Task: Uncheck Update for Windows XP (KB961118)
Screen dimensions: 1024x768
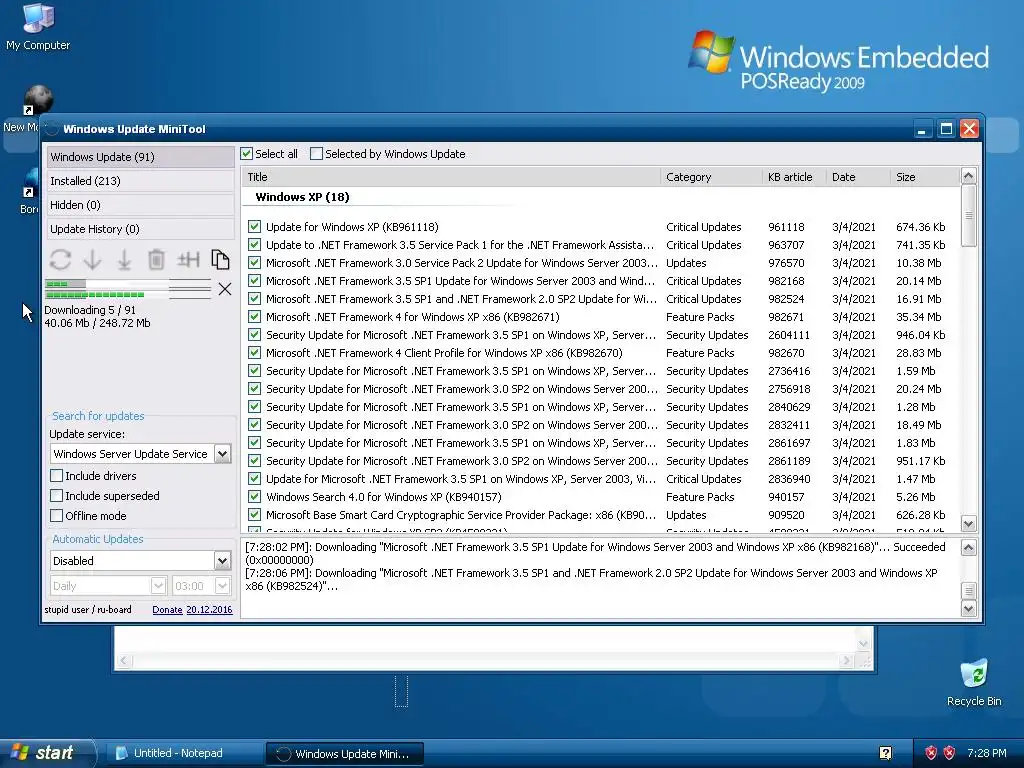Action: click(255, 227)
